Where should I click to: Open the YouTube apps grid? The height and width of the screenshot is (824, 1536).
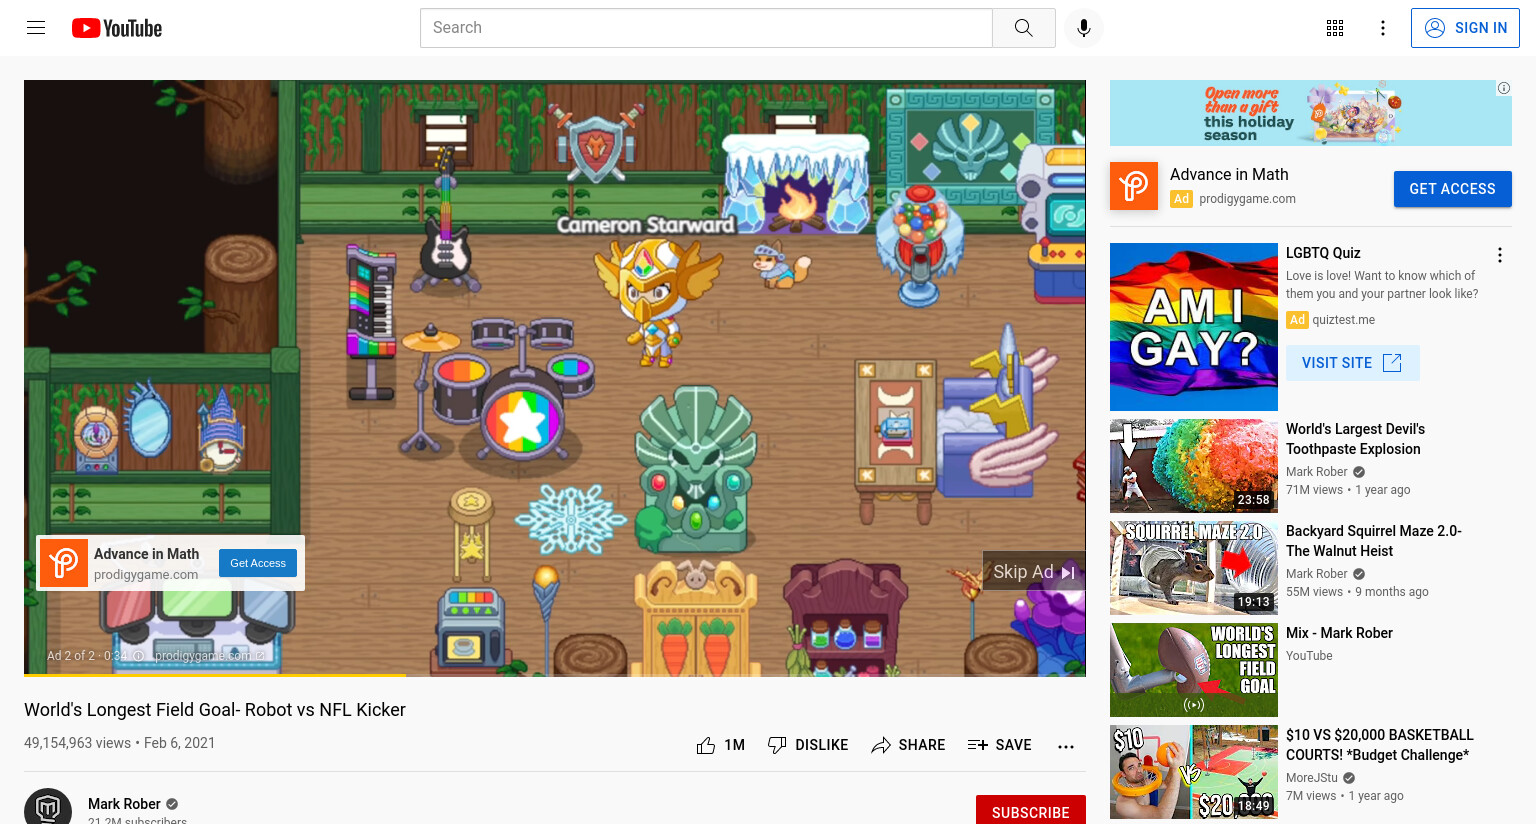click(1335, 28)
